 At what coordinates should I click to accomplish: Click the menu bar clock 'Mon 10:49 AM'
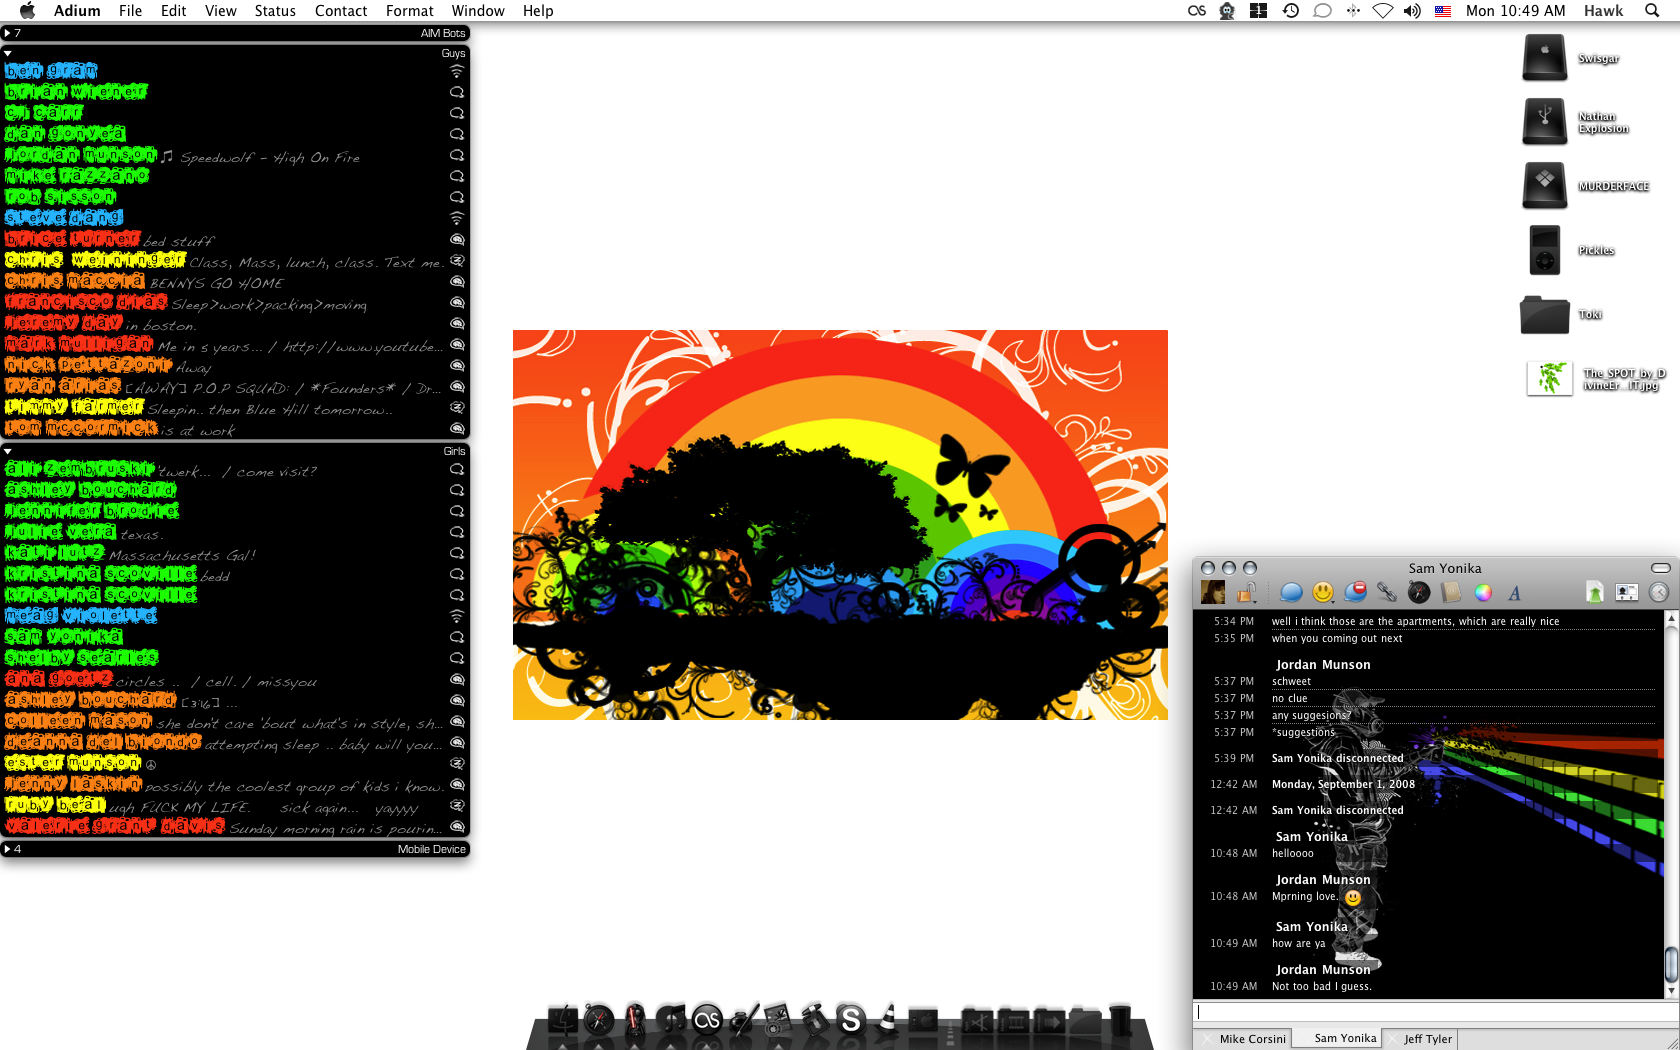[1515, 11]
